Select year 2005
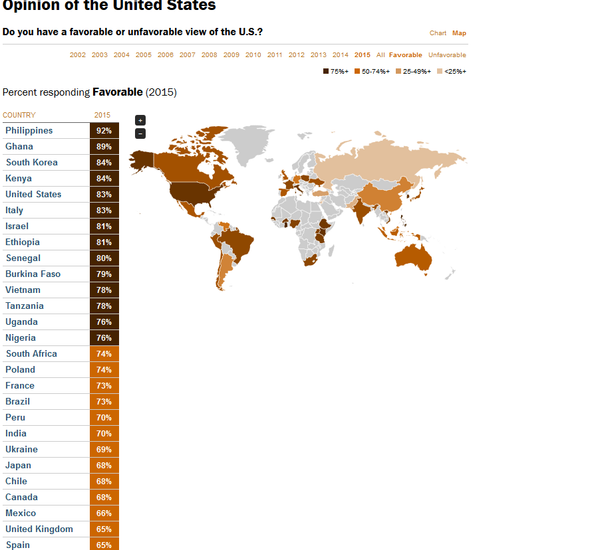Screen dimensions: 600x550 (143, 55)
